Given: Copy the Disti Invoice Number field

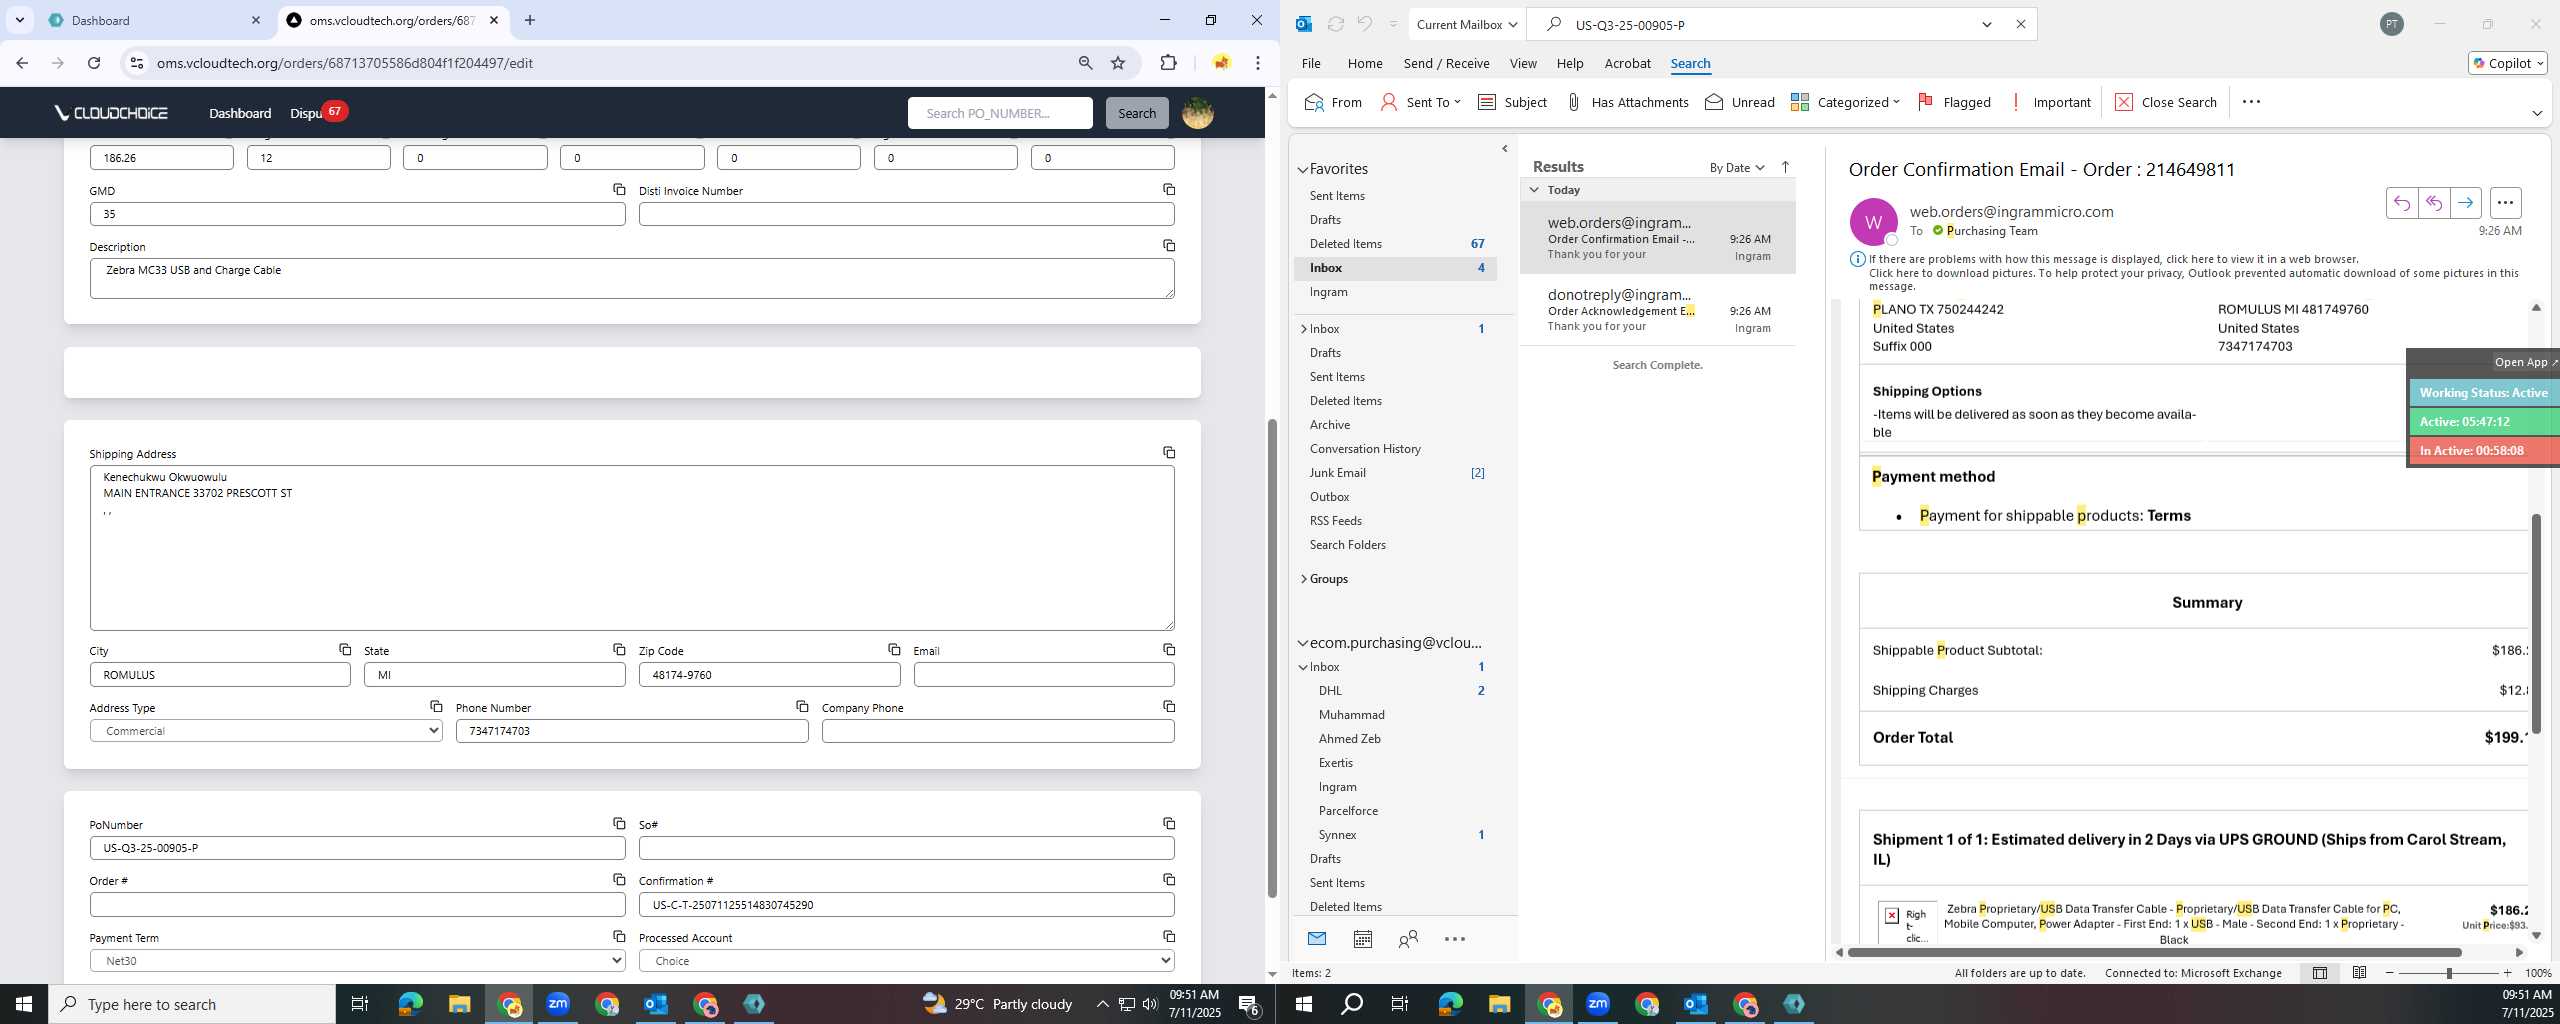Looking at the screenshot, I should point(1168,189).
